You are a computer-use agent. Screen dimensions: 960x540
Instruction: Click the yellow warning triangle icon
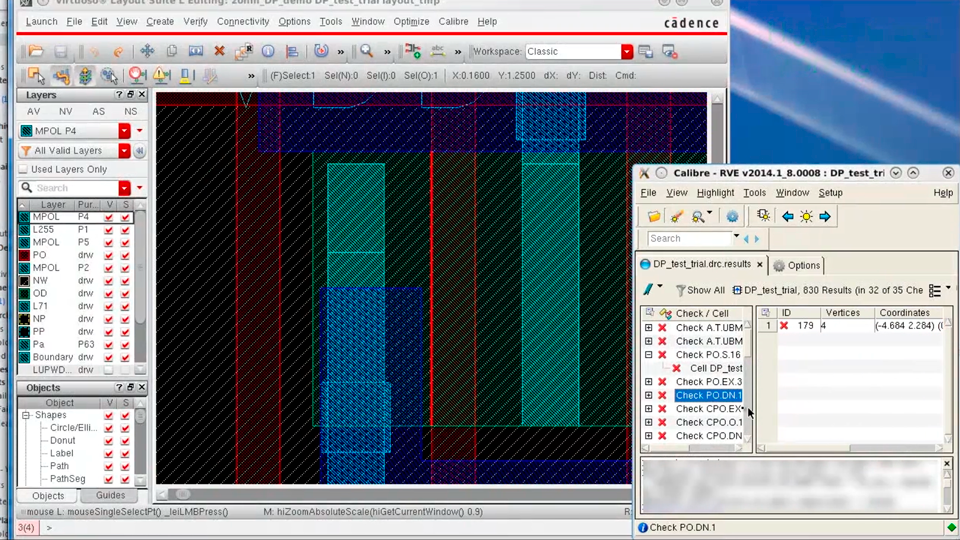point(162,75)
